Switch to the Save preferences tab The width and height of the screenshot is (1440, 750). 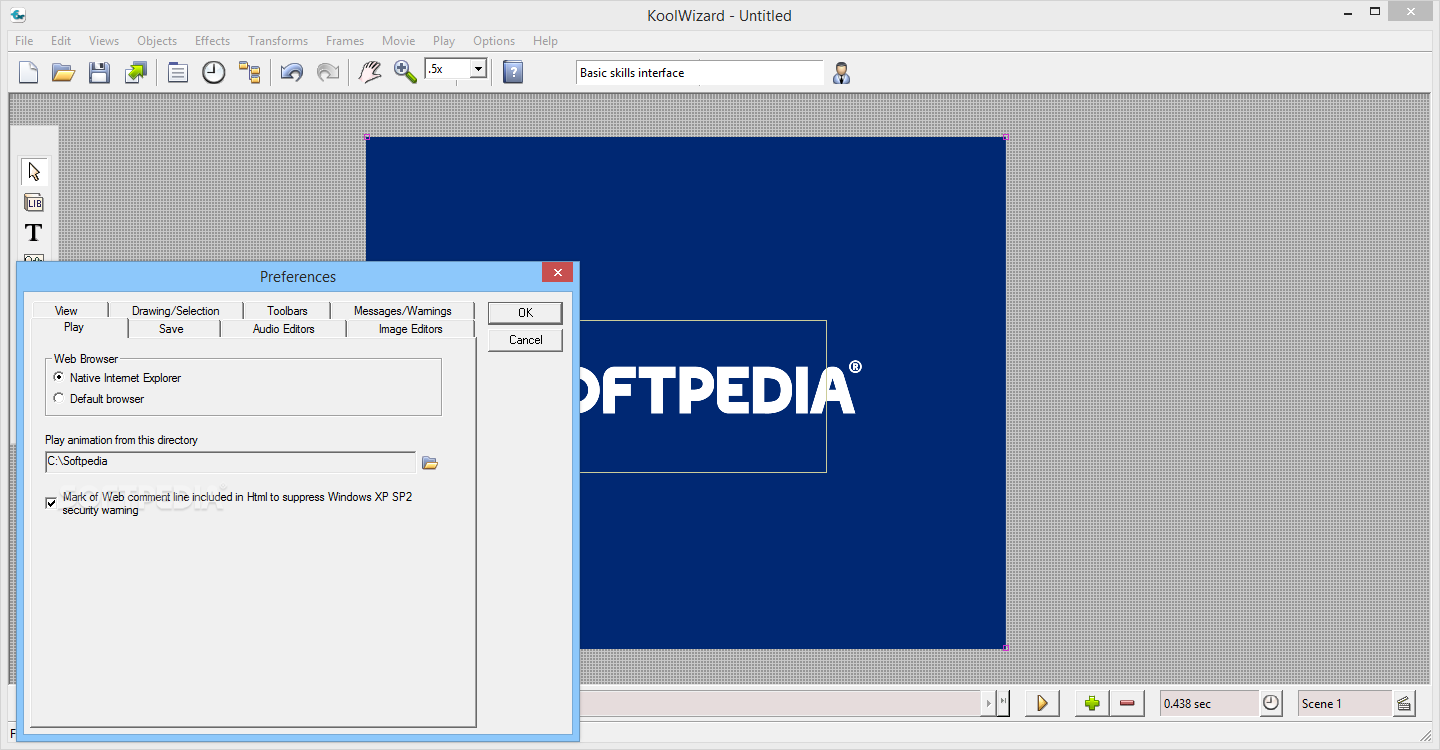(x=172, y=329)
